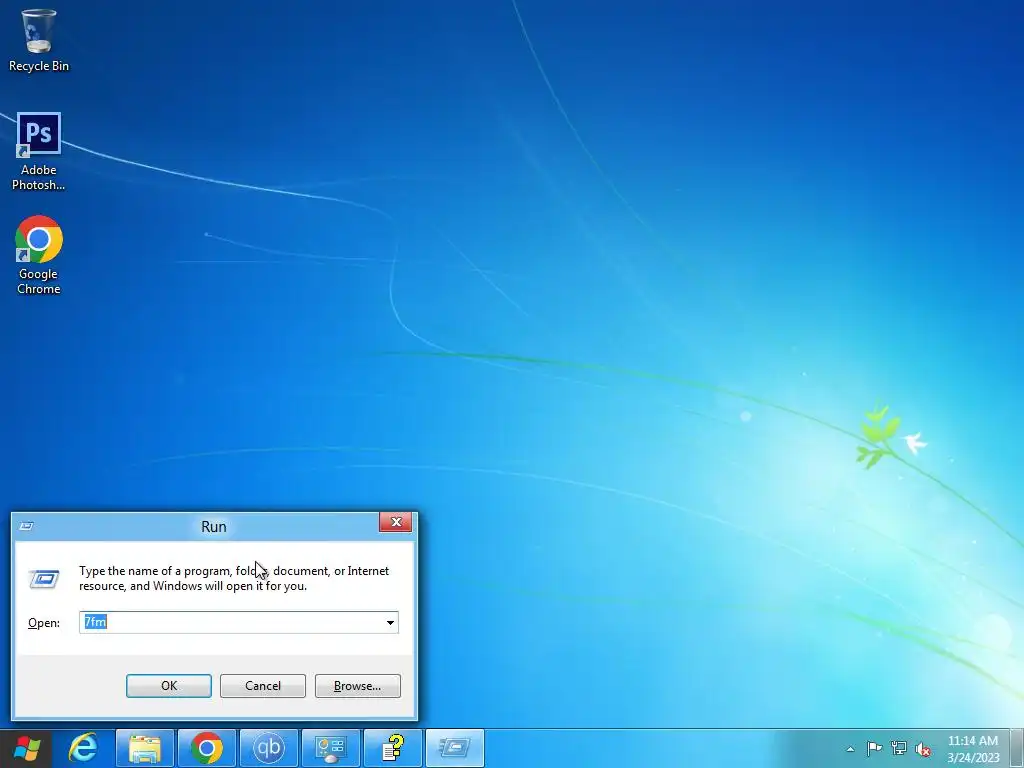Image resolution: width=1024 pixels, height=768 pixels.
Task: Open the clock showing 11:14 AM
Action: (972, 748)
